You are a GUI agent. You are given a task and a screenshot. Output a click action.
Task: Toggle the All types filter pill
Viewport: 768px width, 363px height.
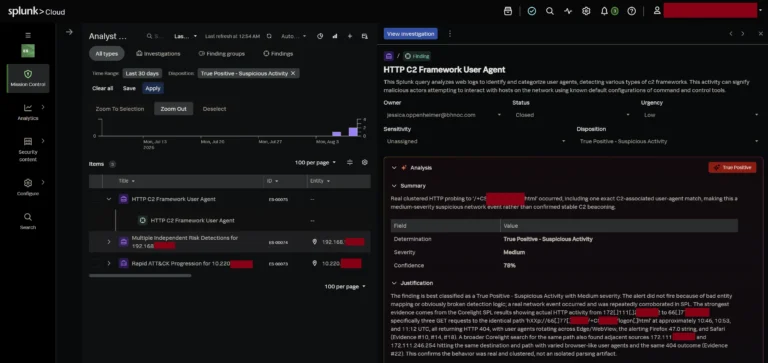[107, 53]
